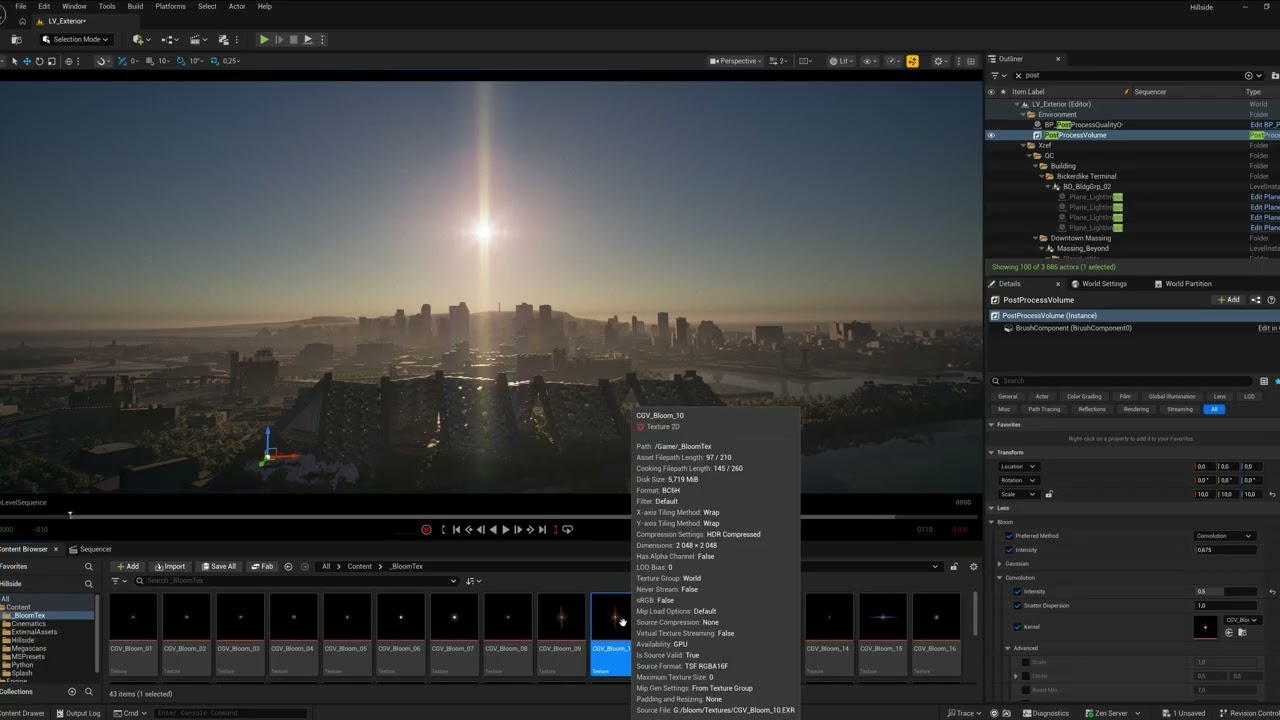Click the stop simulation button in toolbar

pyautogui.click(x=293, y=39)
